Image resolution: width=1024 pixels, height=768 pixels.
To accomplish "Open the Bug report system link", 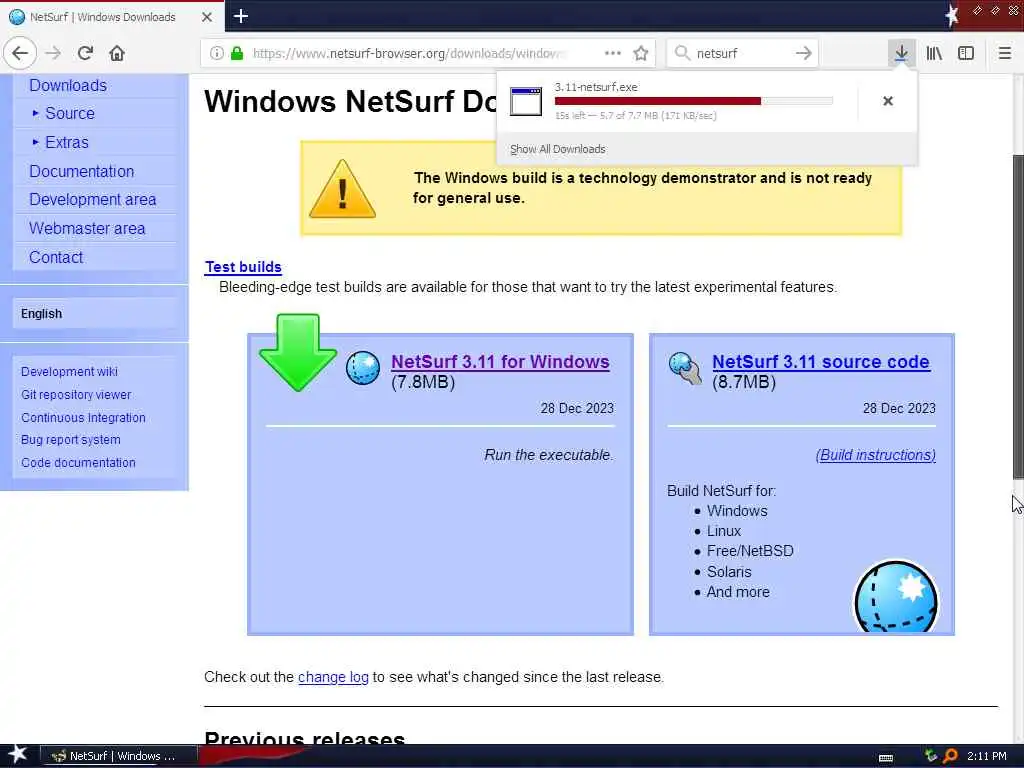I will point(71,440).
